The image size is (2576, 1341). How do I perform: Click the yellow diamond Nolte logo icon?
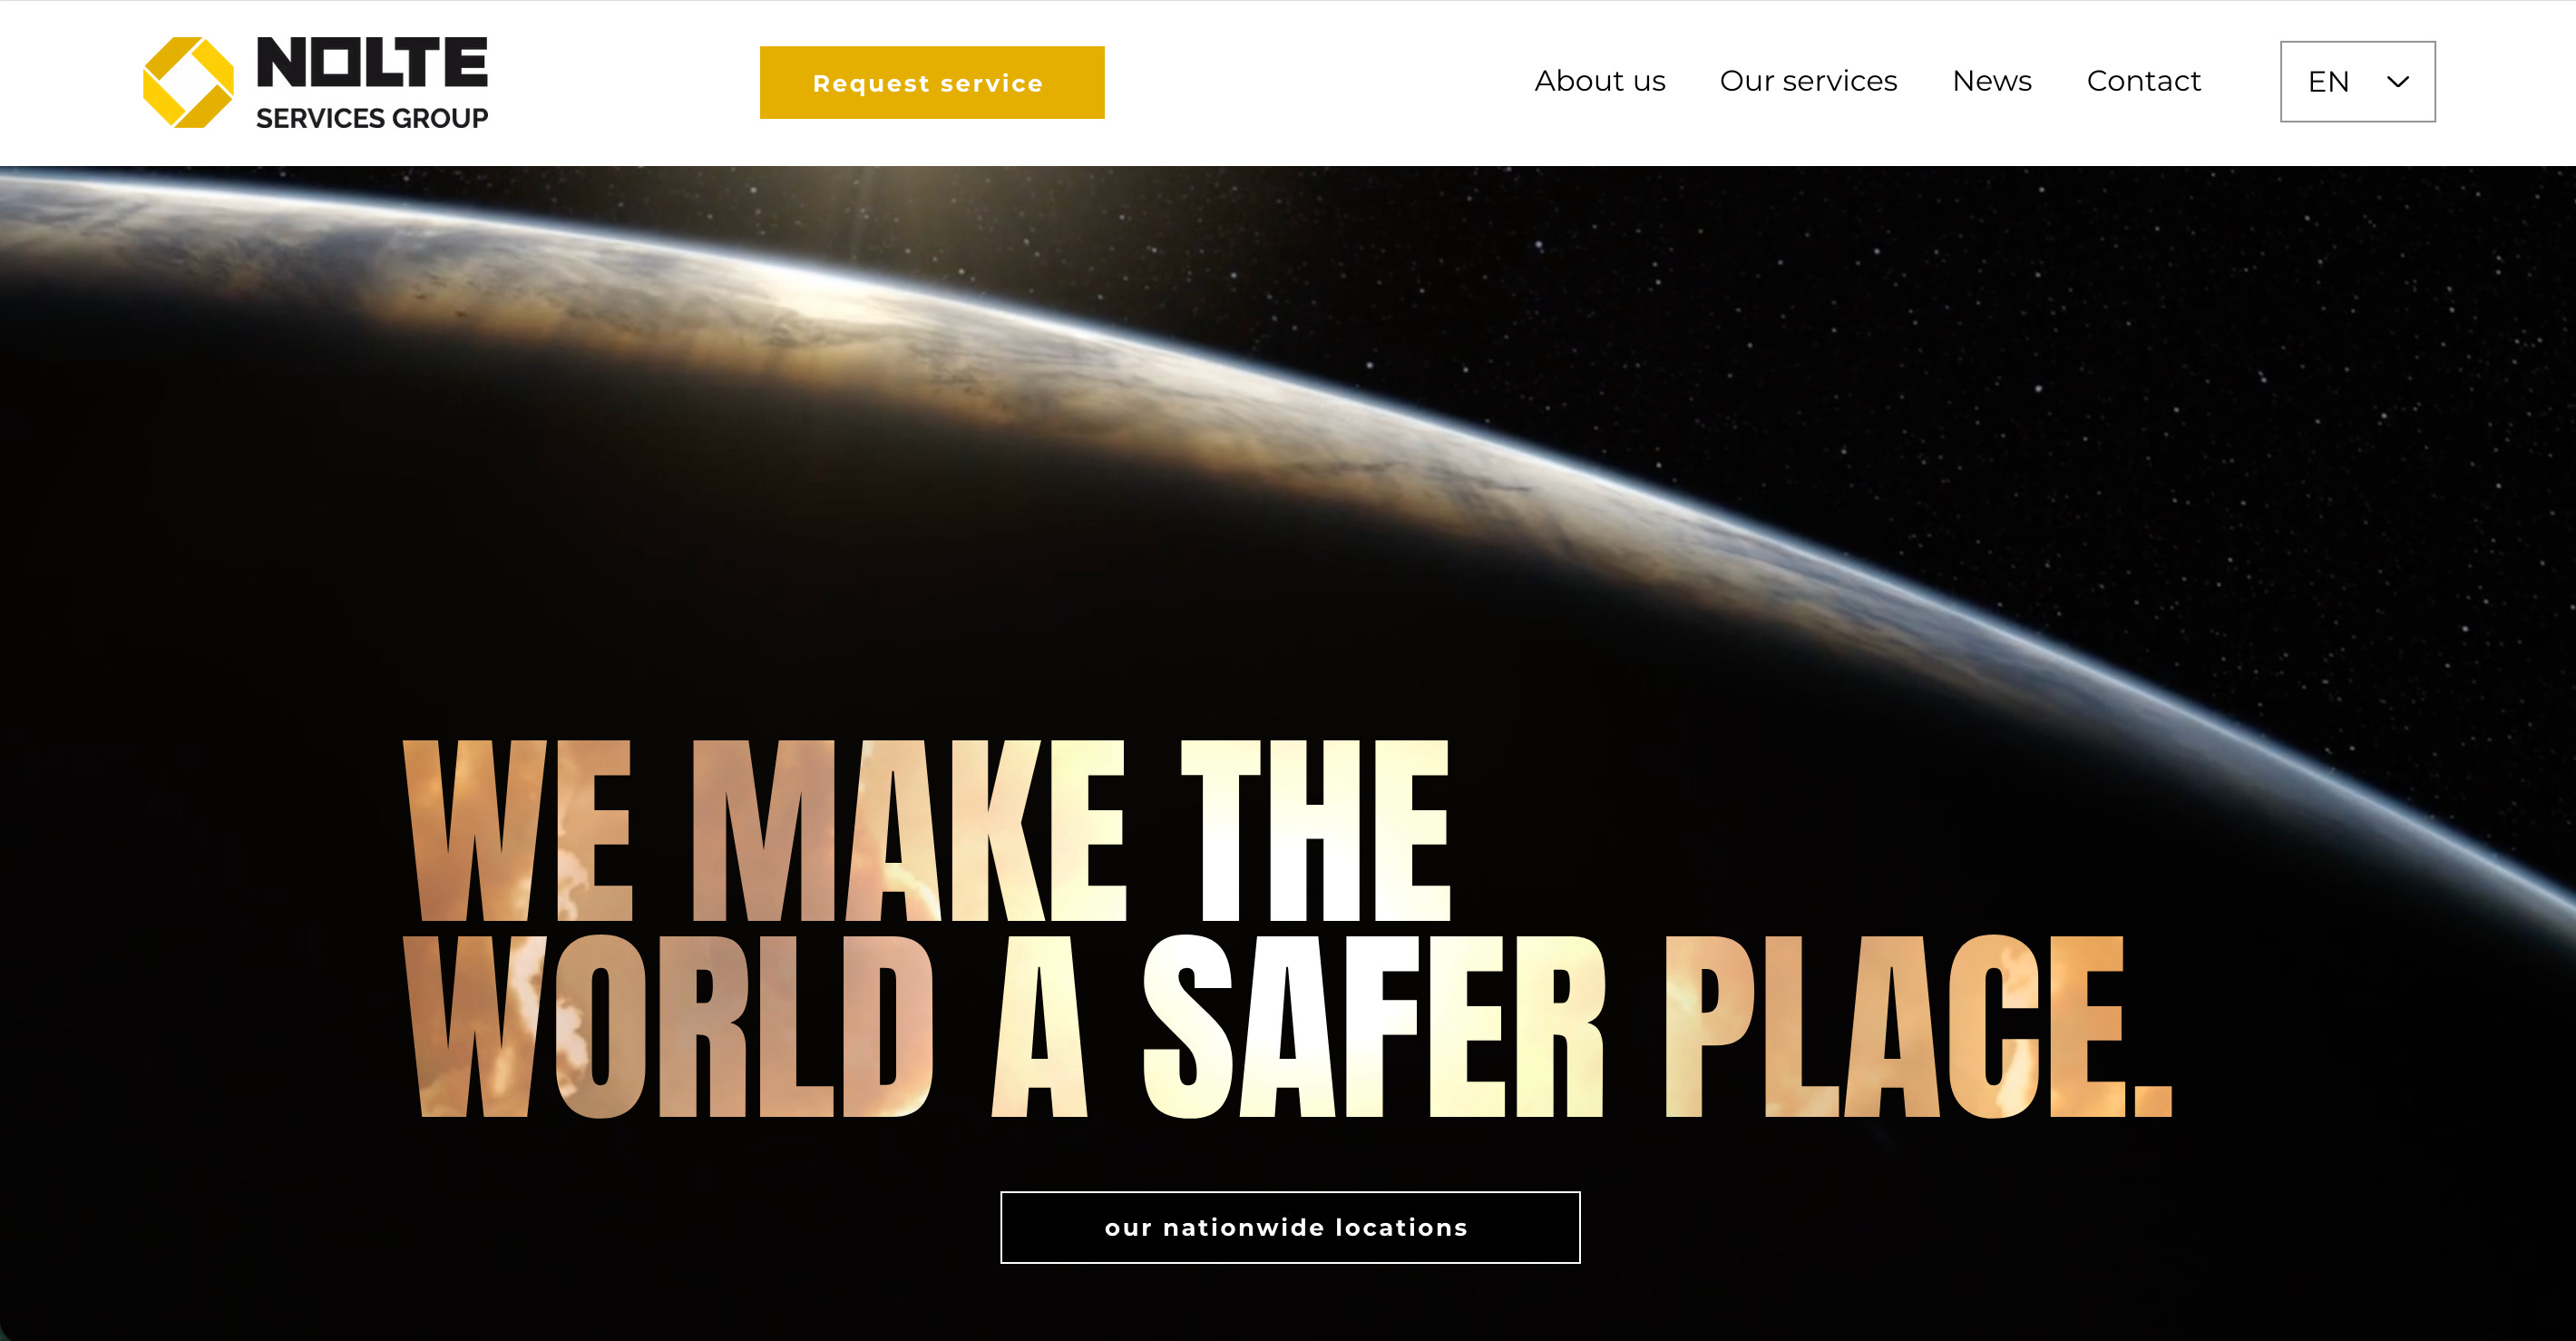tap(188, 82)
